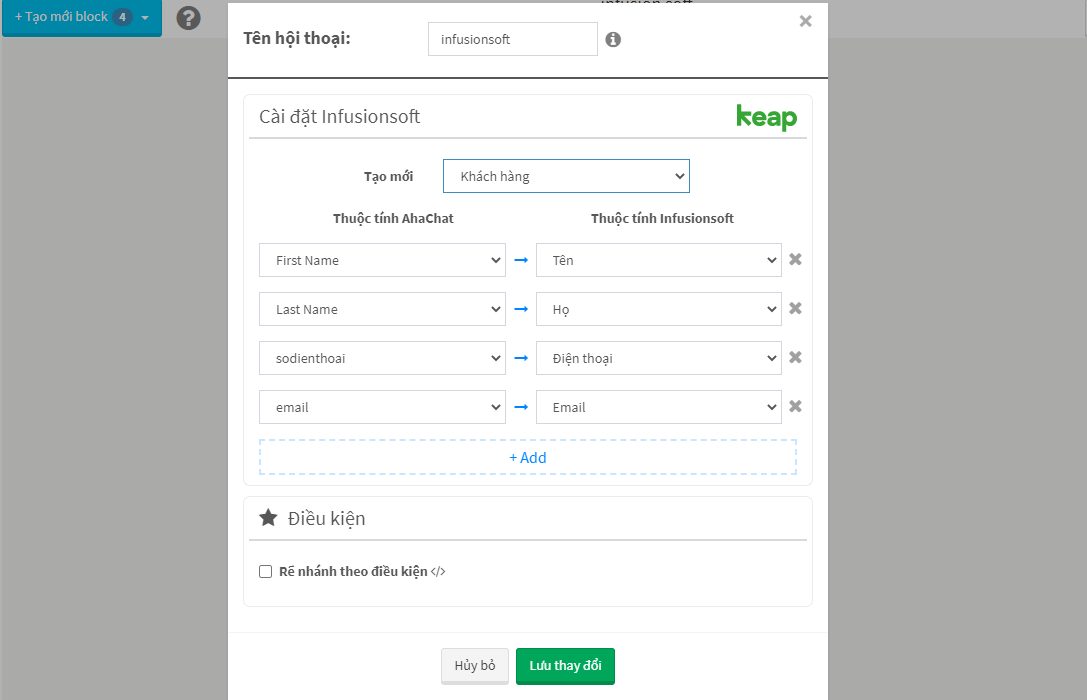This screenshot has height=700, width=1087.
Task: Open the Họ Infusionsoft attribute dropdown
Action: tap(659, 309)
